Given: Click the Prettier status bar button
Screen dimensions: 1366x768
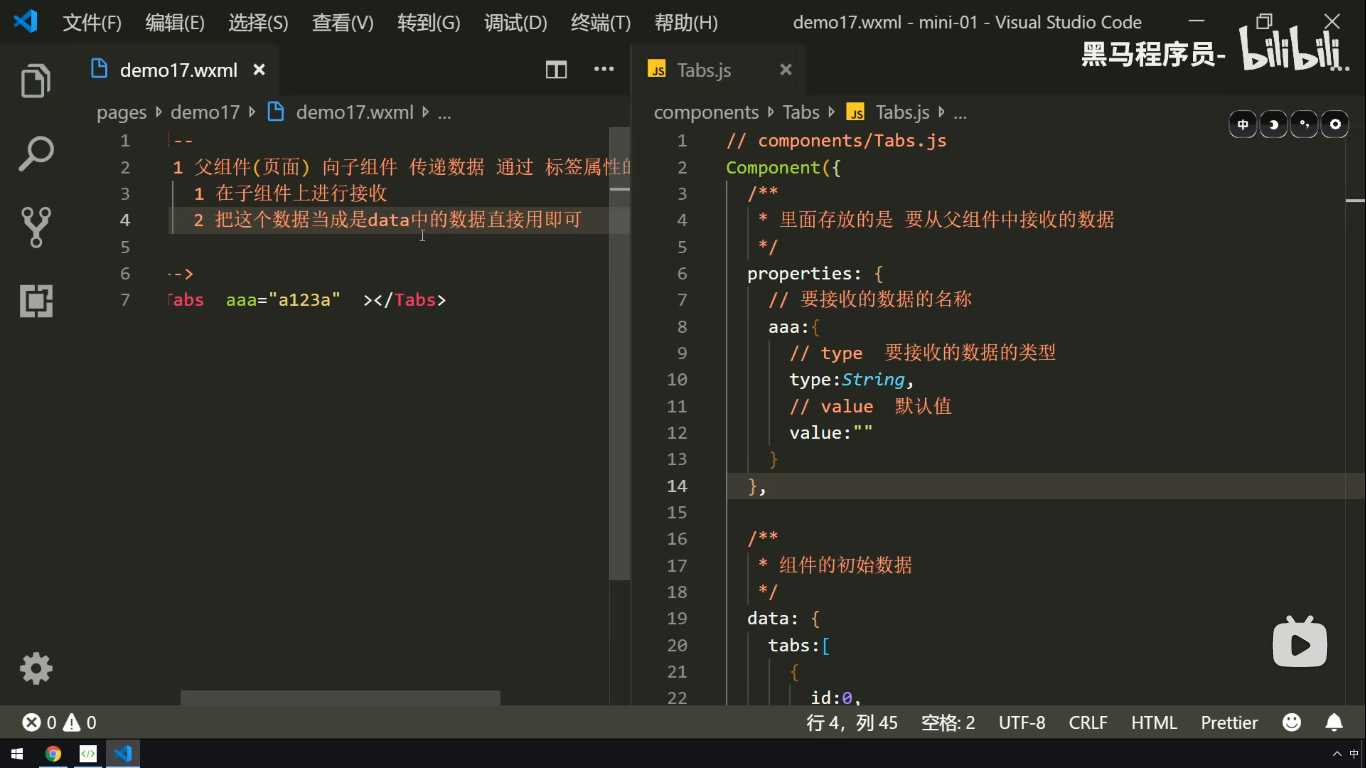Looking at the screenshot, I should 1229,722.
